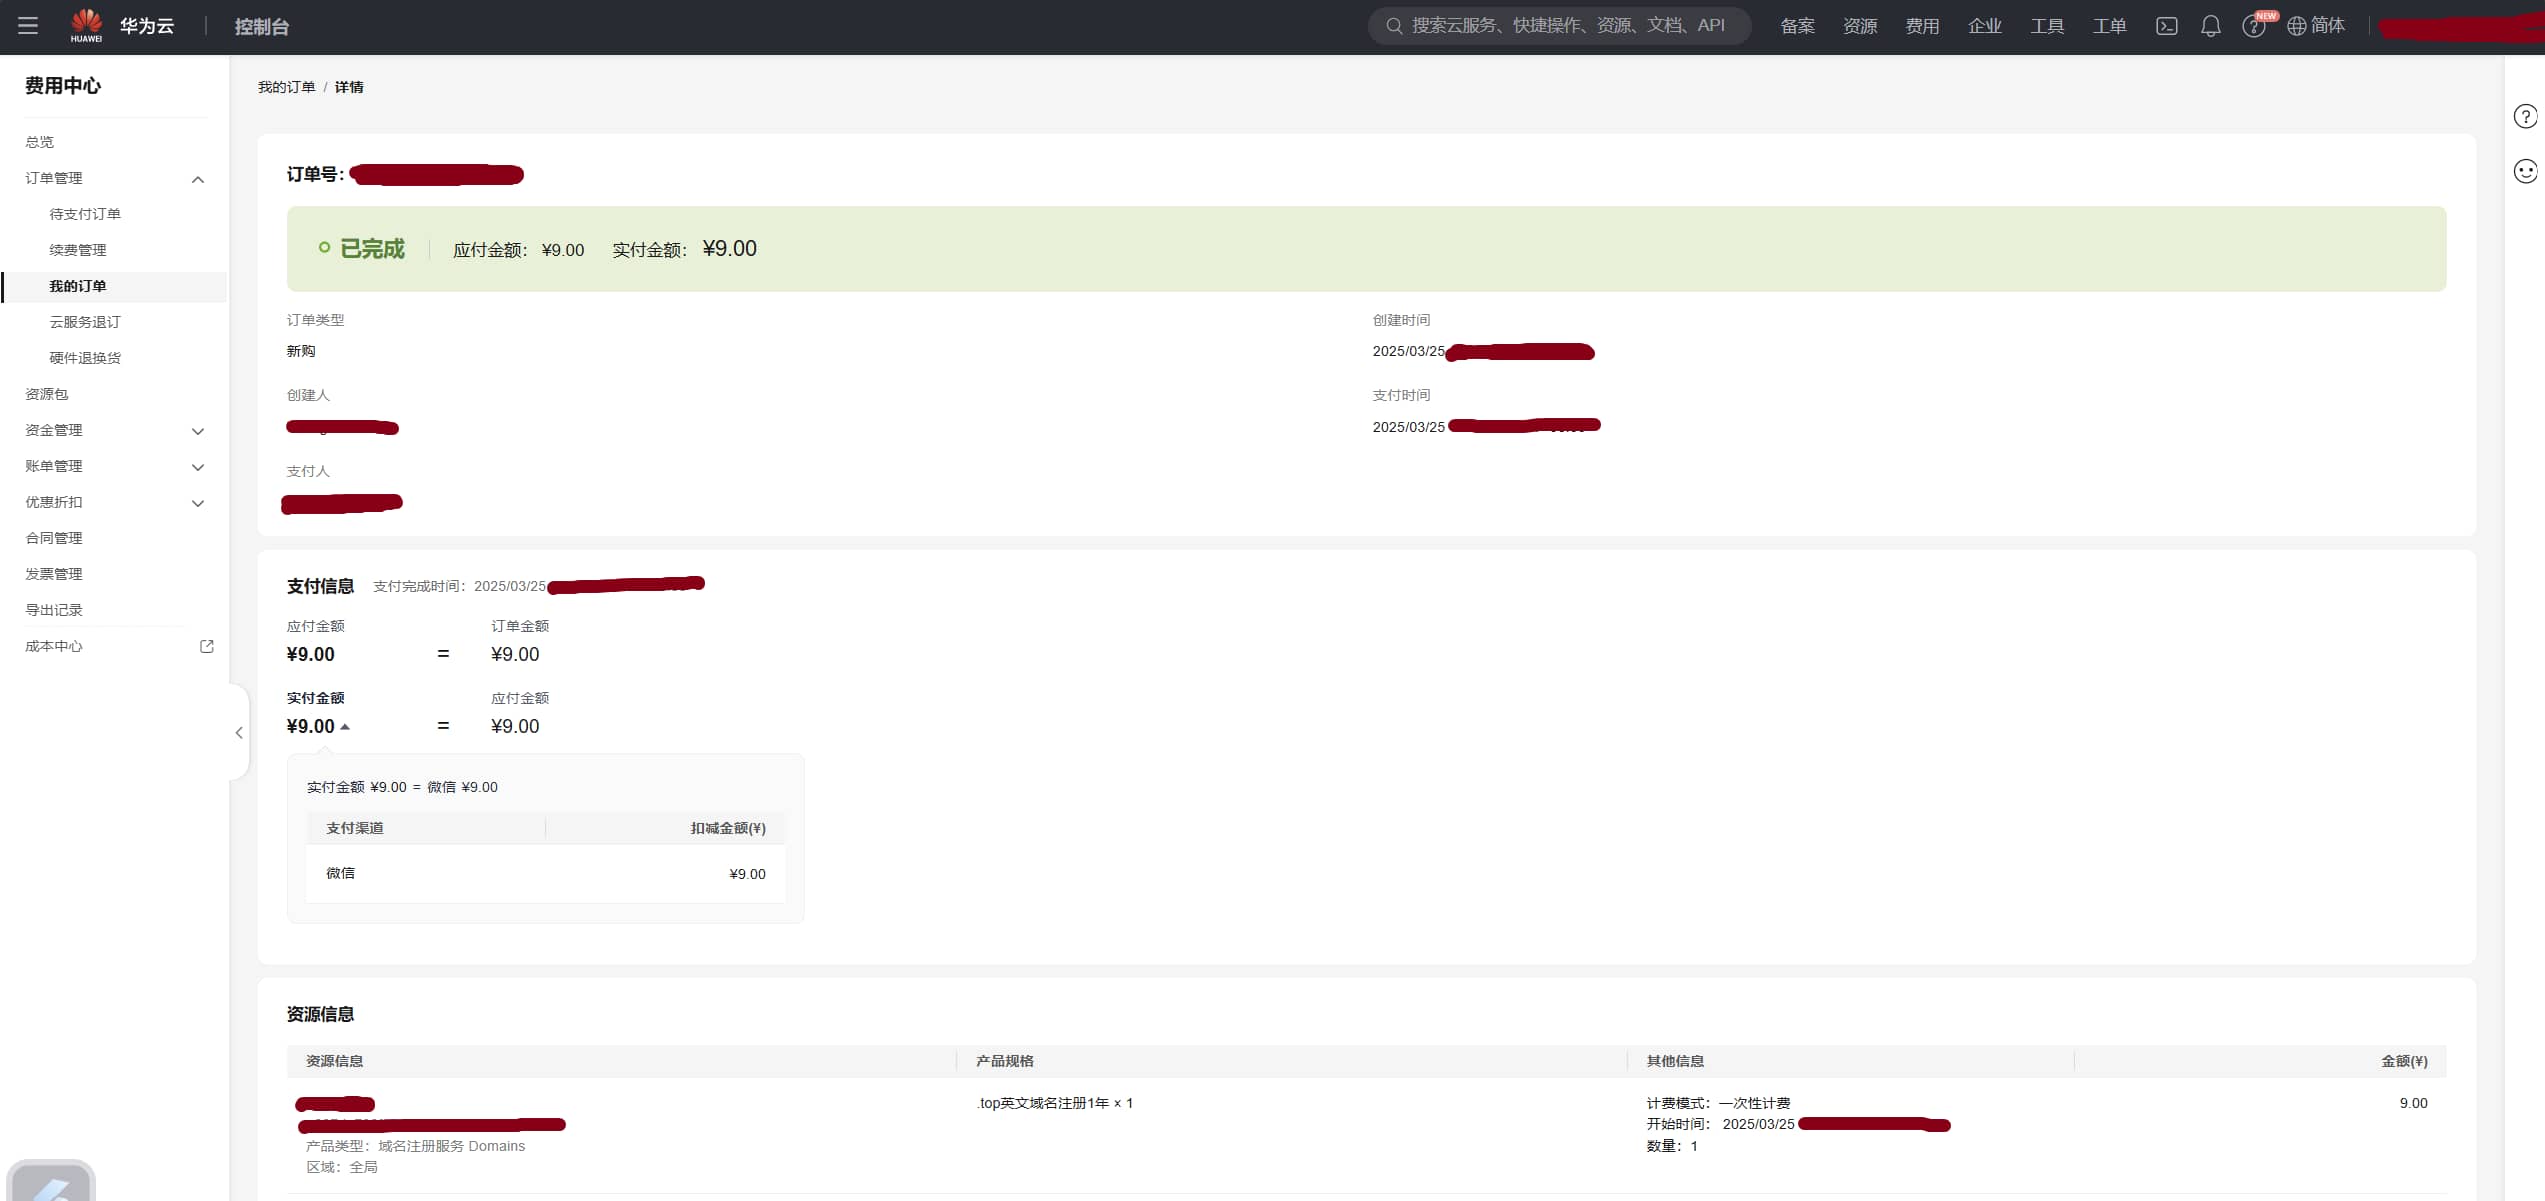Screen dimensions: 2545x1201
Task: Open the 费用 top menu
Action: [x=1921, y=26]
